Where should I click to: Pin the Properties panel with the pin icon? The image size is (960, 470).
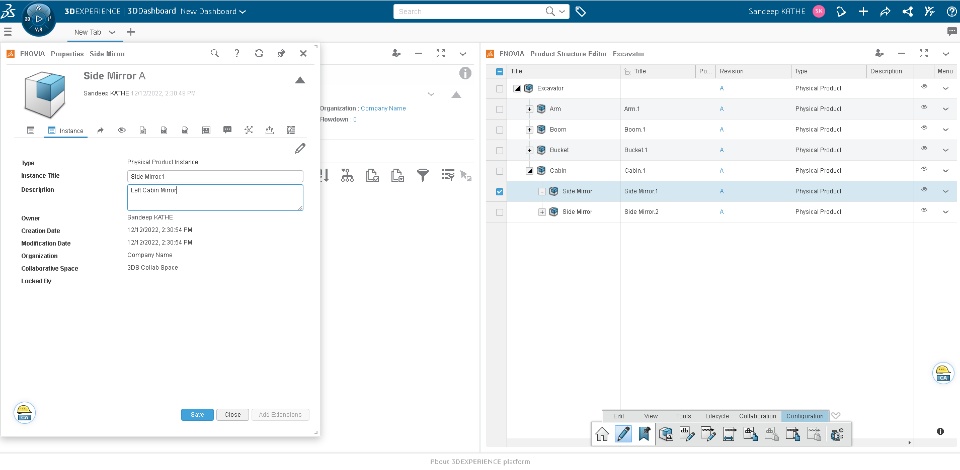coord(281,53)
